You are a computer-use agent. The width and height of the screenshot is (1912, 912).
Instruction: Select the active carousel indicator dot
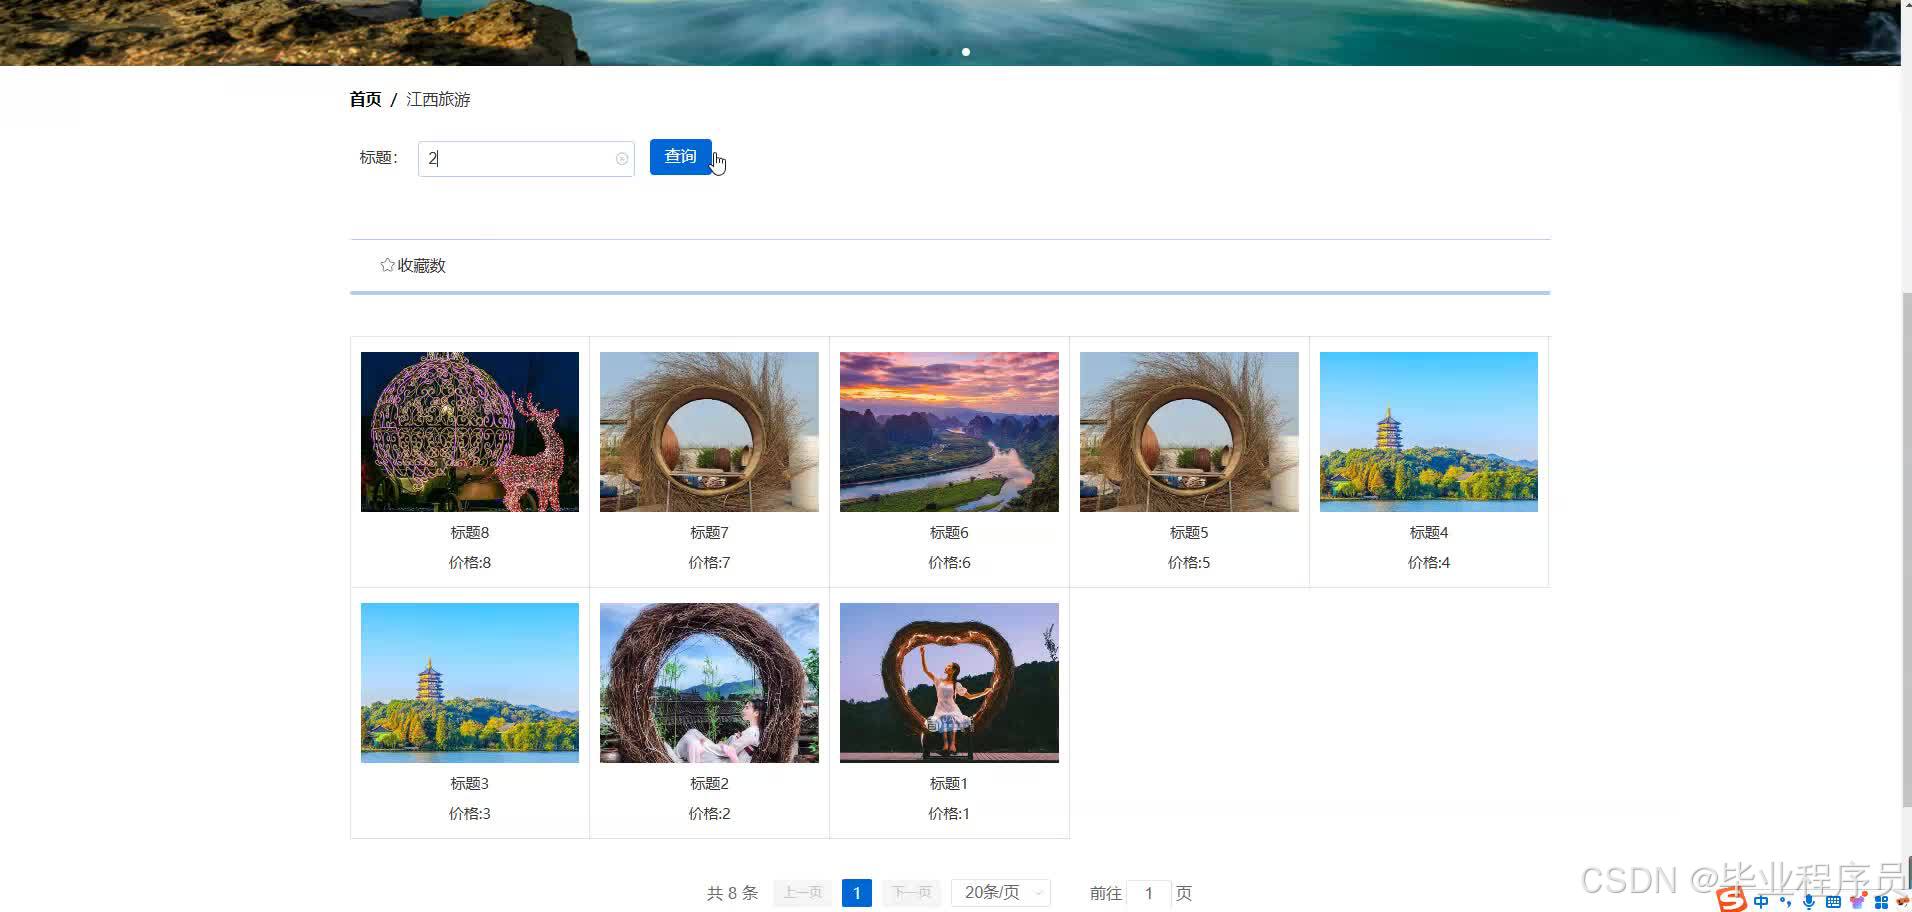[x=966, y=51]
